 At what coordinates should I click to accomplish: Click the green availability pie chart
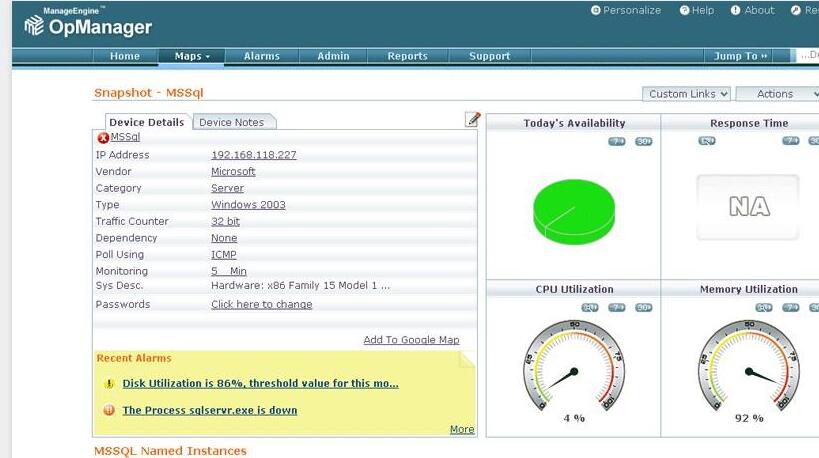(574, 212)
